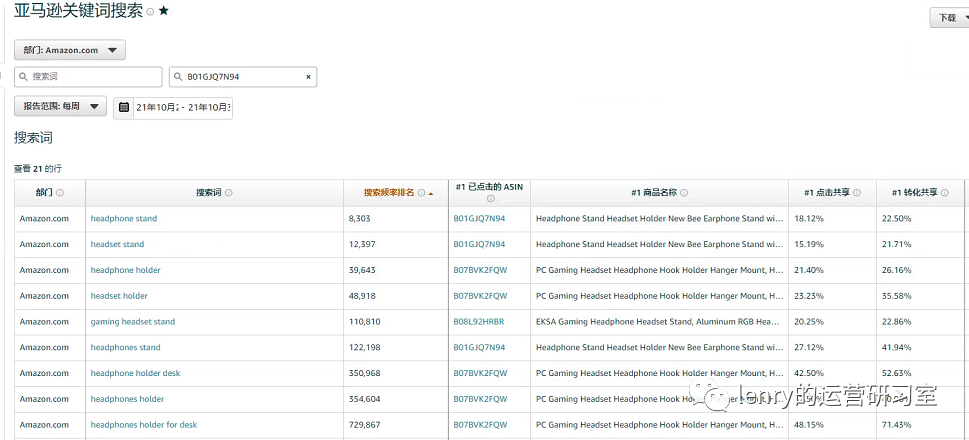
Task: Click the 搜索词 search term input field
Action: (88, 77)
